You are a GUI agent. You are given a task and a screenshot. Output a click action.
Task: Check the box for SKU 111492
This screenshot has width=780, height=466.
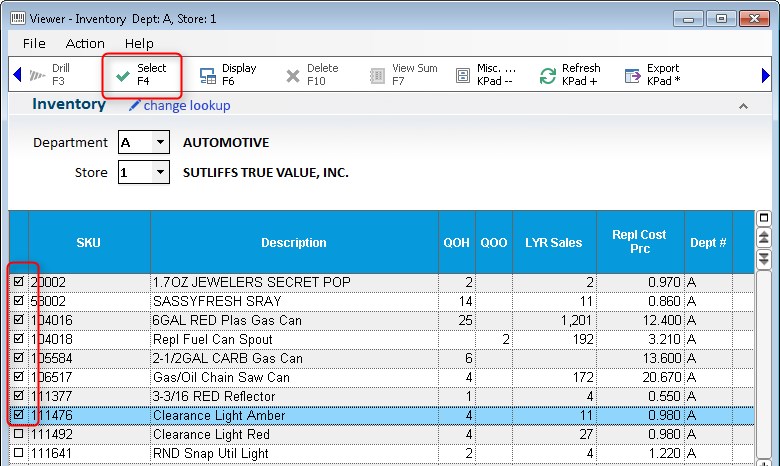pos(18,435)
